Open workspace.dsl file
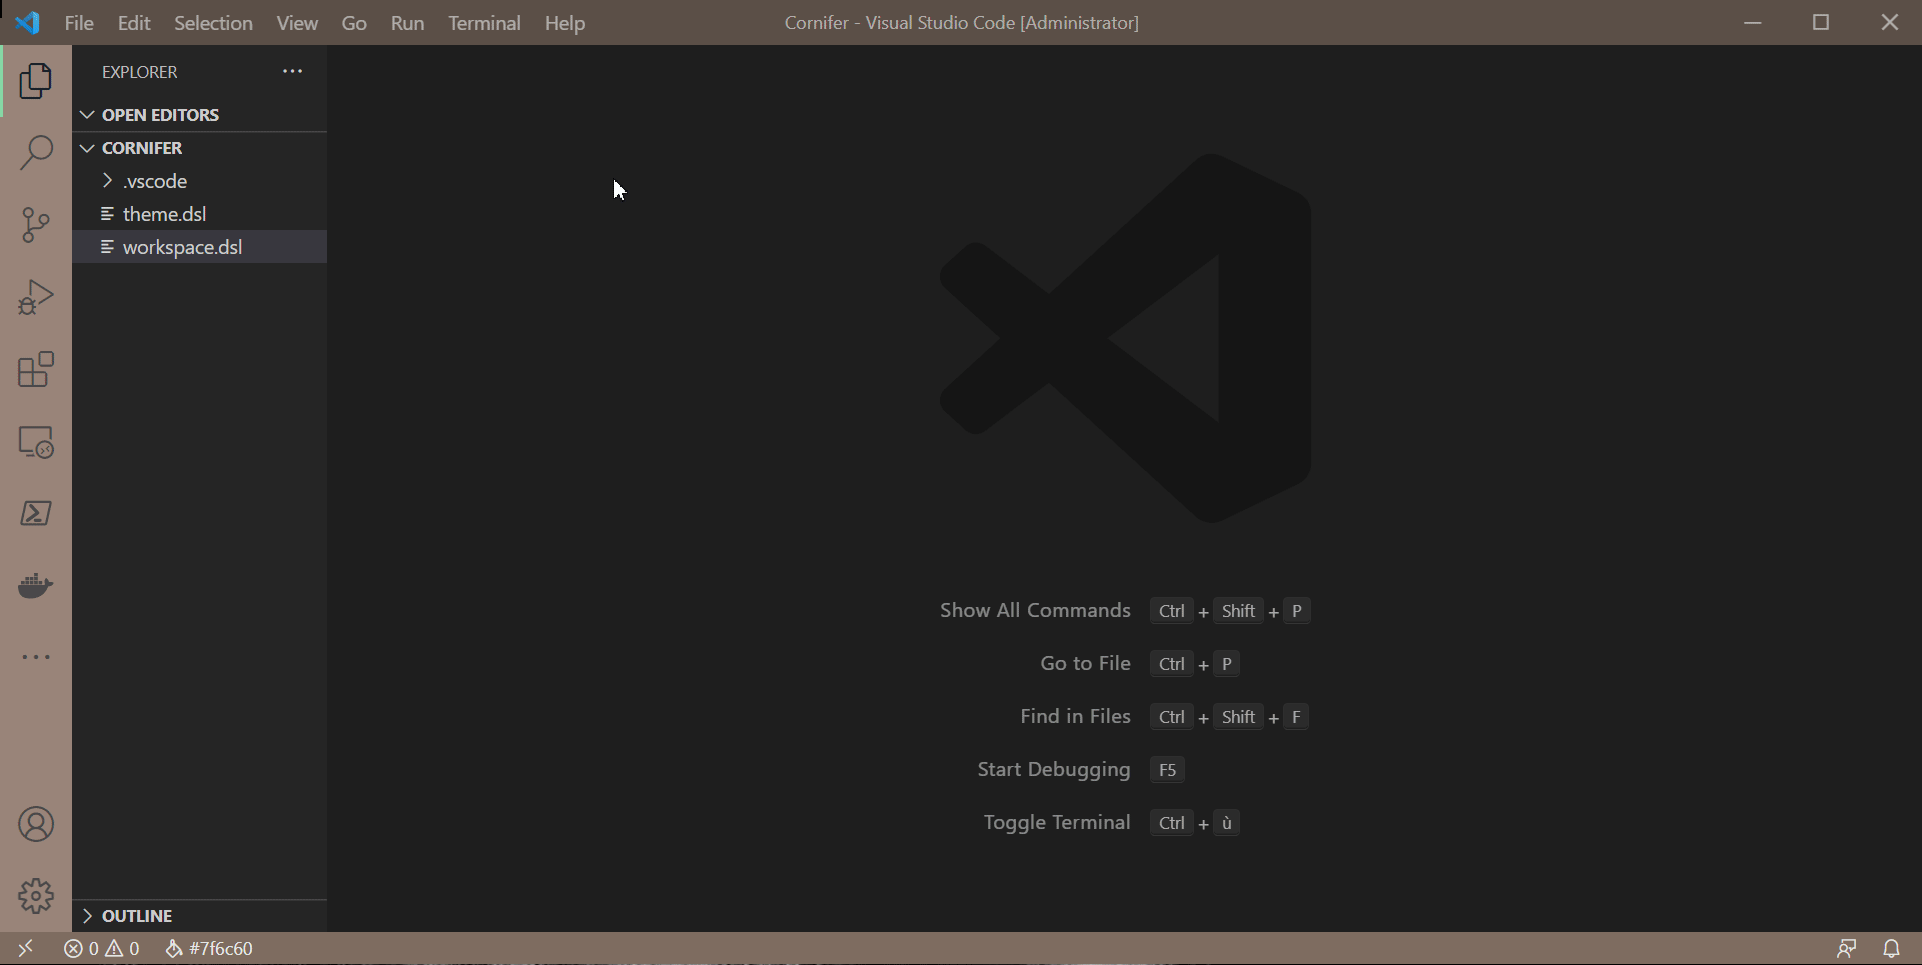The width and height of the screenshot is (1922, 965). point(200,247)
